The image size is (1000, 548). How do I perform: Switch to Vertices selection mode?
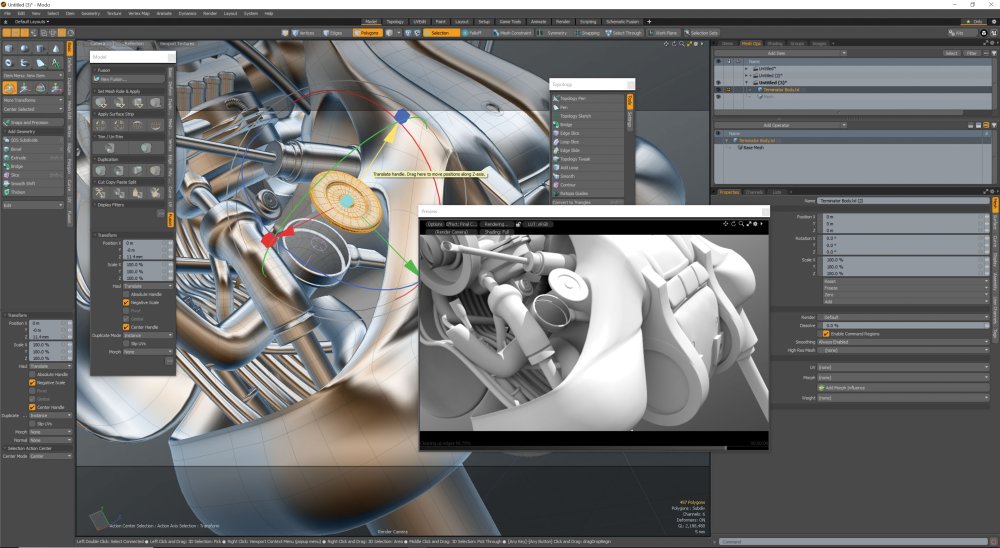(x=303, y=33)
